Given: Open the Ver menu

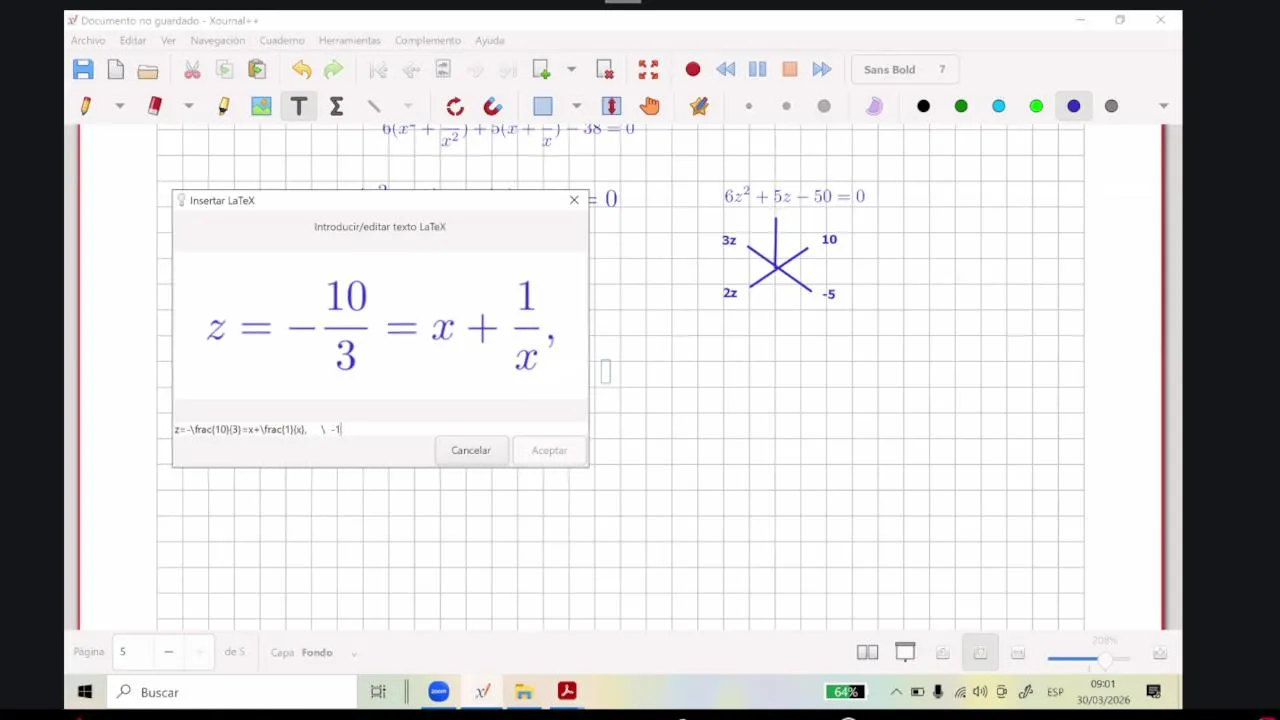Looking at the screenshot, I should [x=168, y=40].
